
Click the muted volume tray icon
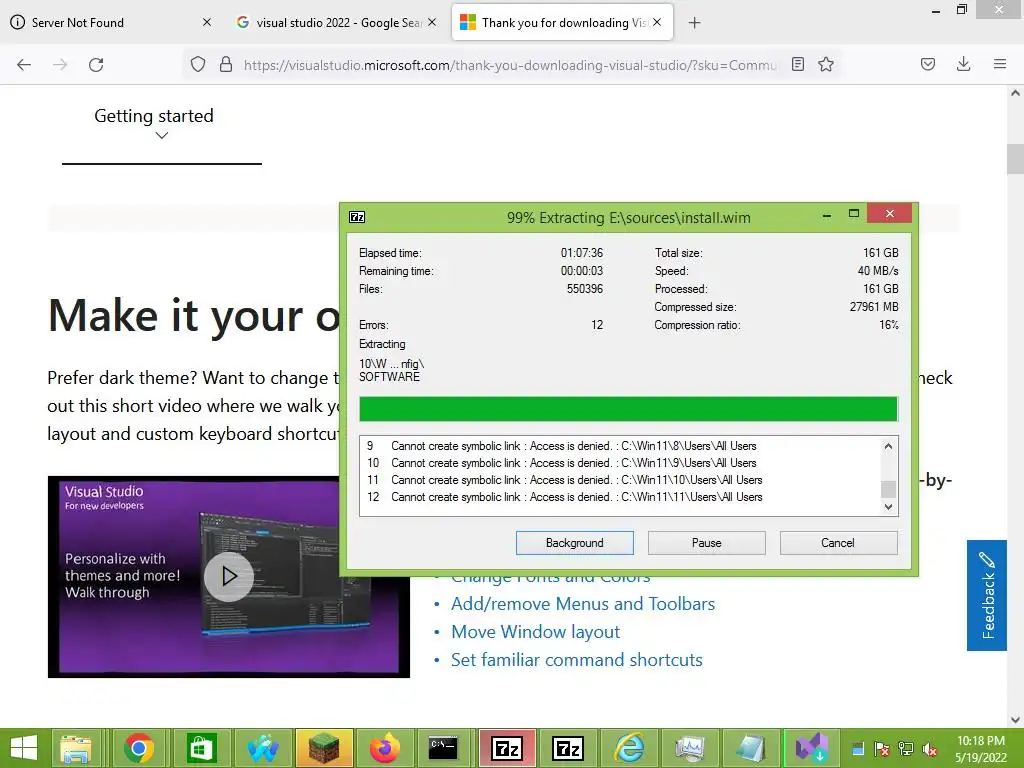point(929,749)
